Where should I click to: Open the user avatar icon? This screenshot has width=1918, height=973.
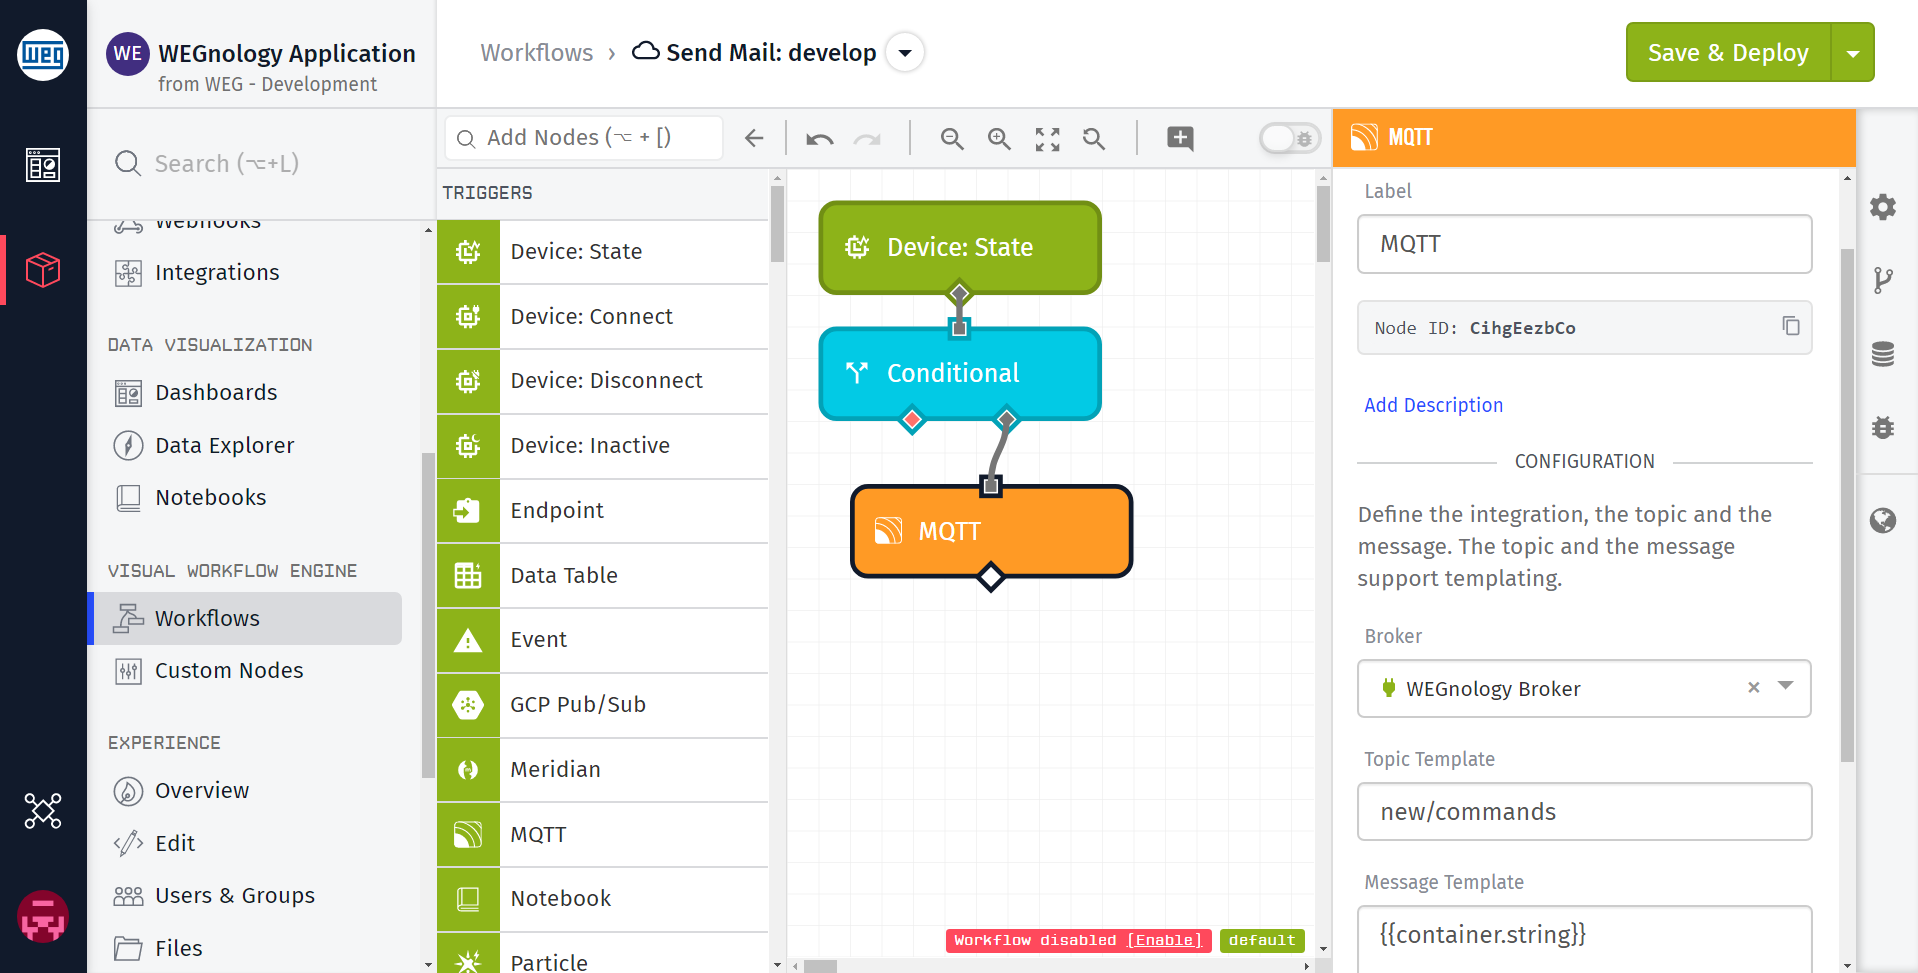43,916
